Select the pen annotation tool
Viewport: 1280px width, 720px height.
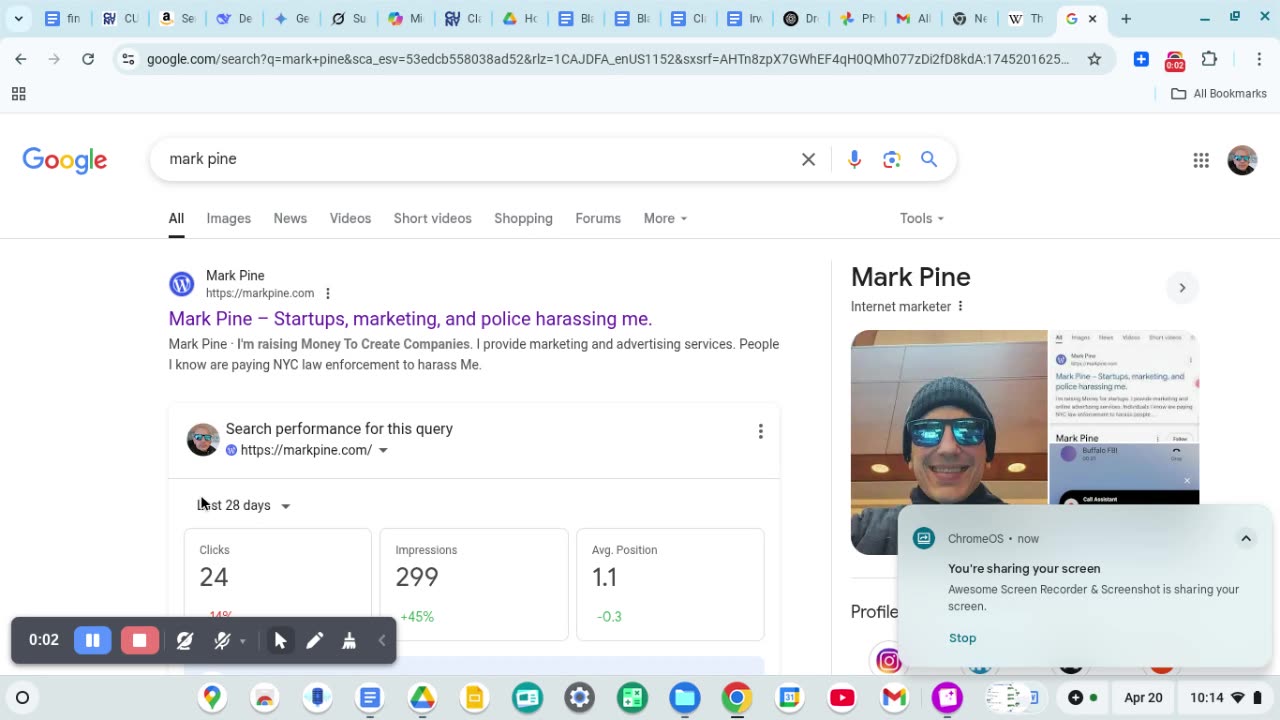coord(315,641)
